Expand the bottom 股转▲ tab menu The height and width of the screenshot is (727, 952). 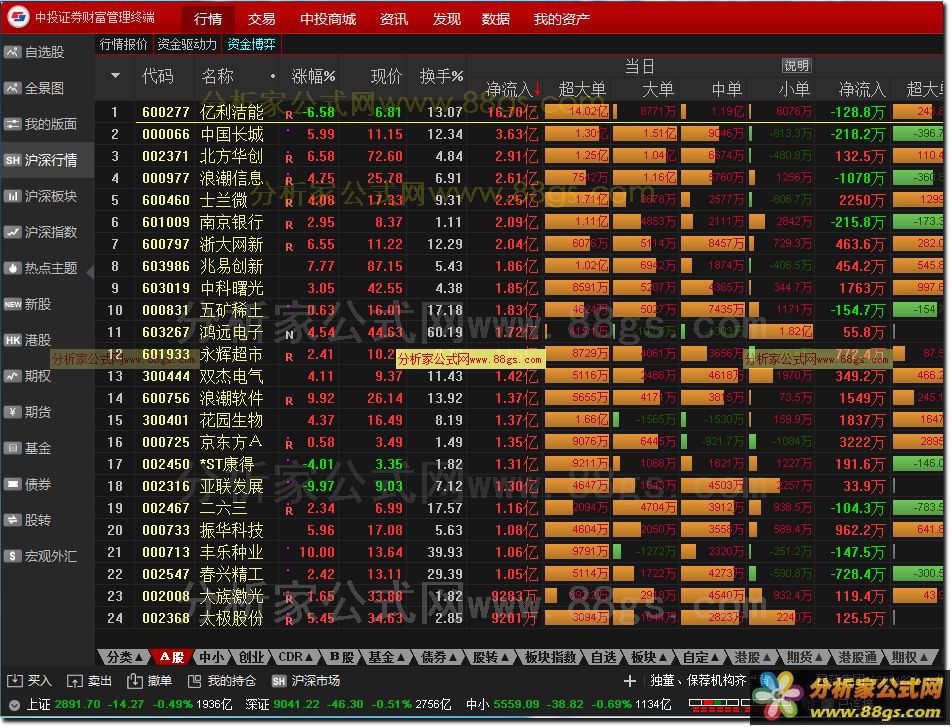tap(490, 657)
